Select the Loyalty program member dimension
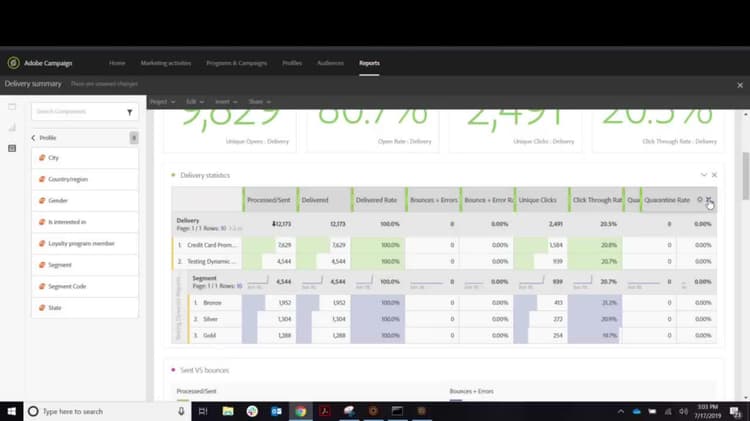 [x=85, y=244]
